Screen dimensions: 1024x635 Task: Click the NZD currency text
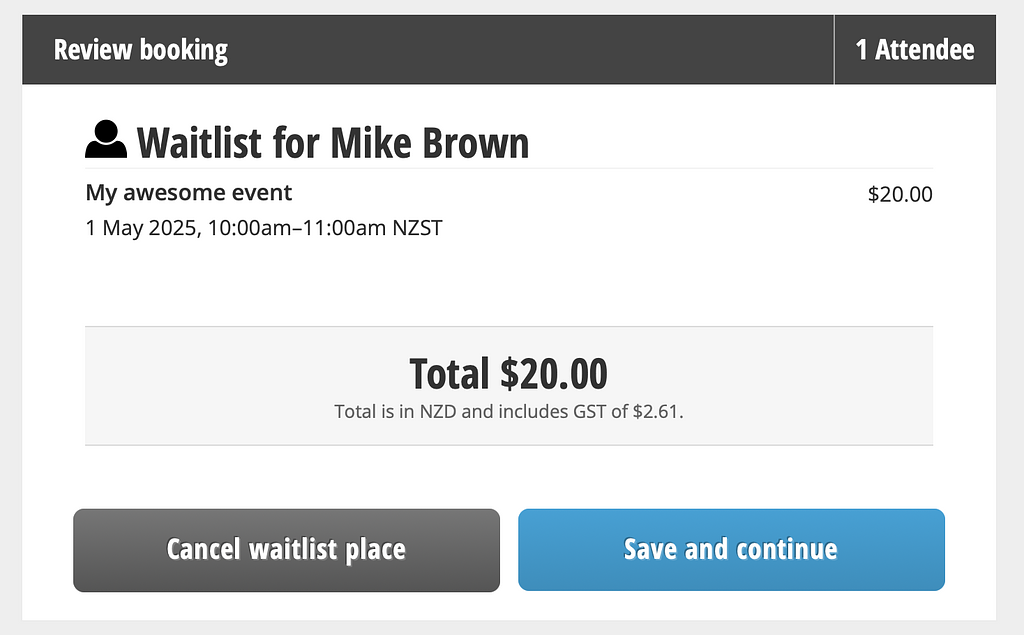click(438, 412)
